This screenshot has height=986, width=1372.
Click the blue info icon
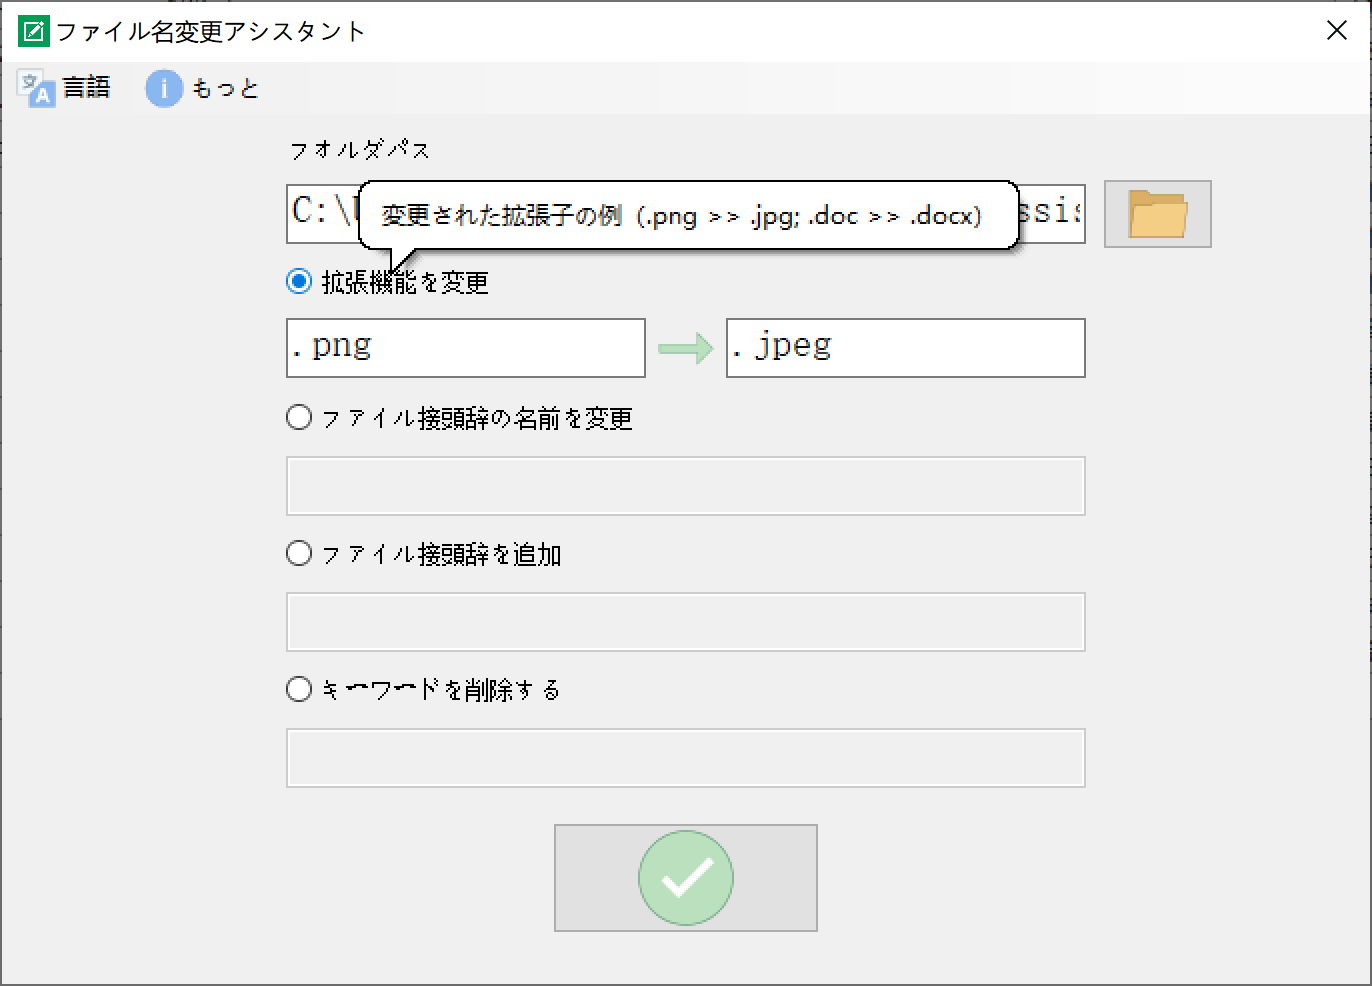click(164, 88)
